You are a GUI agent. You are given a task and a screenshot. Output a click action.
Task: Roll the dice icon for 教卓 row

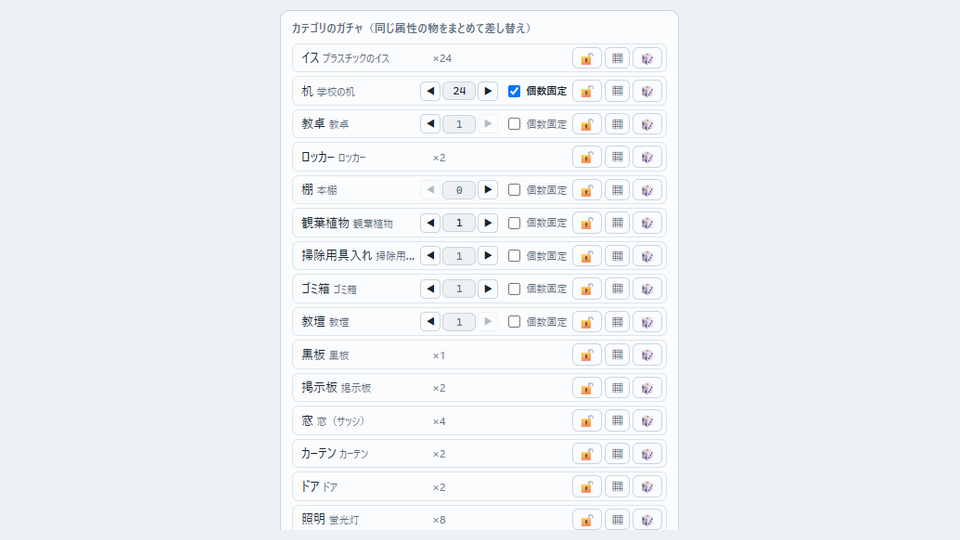[x=647, y=124]
